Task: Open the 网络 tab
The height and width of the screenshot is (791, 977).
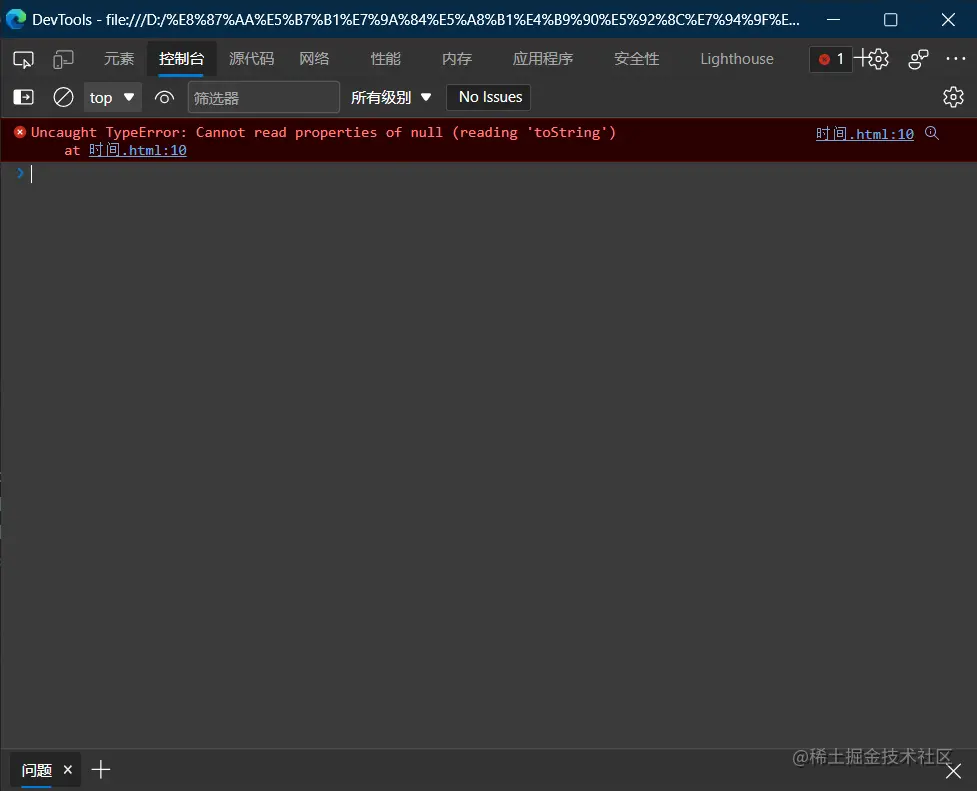Action: [314, 59]
